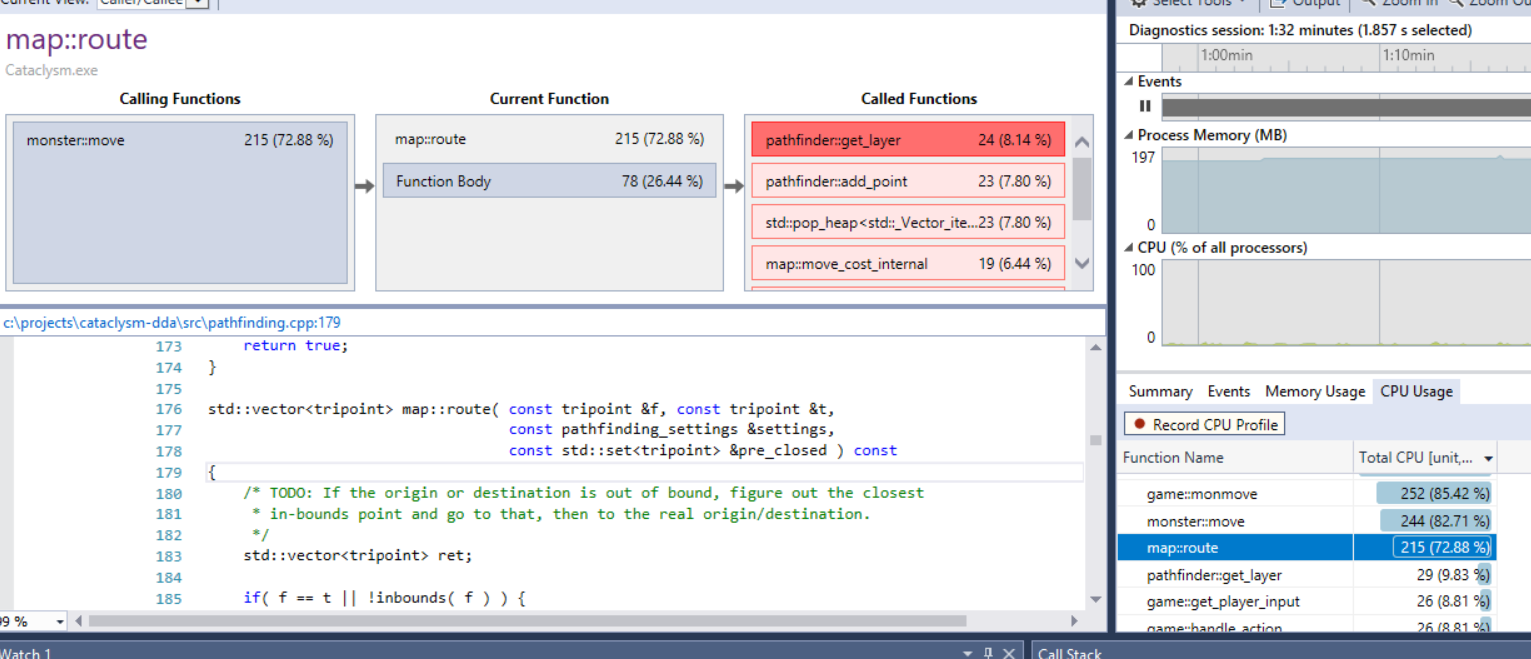Click Called Functions scroll up arrow

pyautogui.click(x=1081, y=141)
